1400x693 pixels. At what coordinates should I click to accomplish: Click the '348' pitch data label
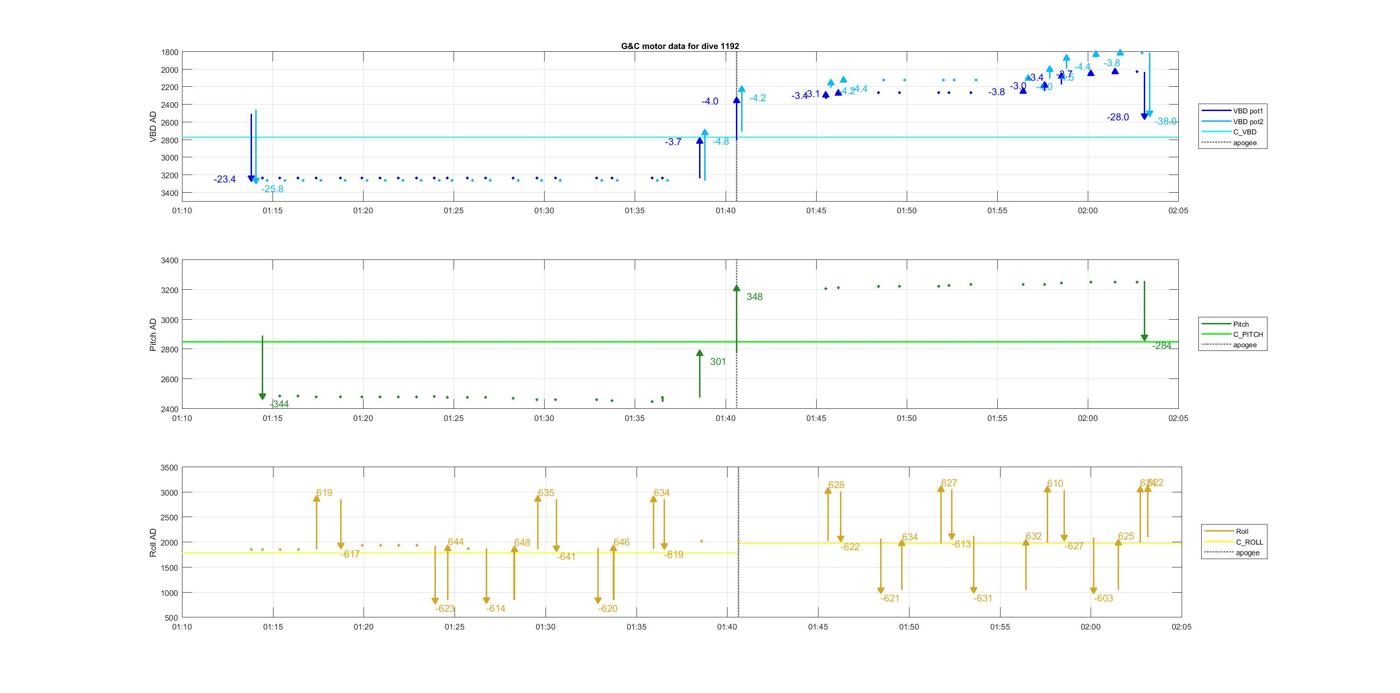click(754, 297)
